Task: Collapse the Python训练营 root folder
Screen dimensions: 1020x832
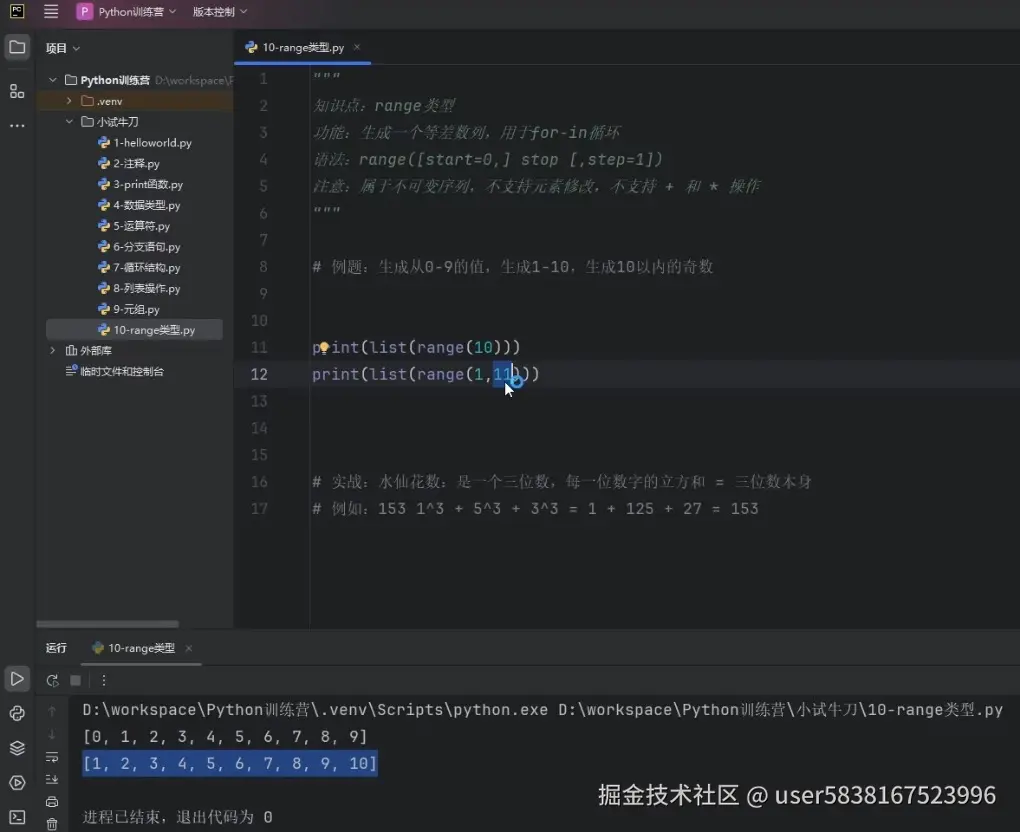Action: [53, 80]
